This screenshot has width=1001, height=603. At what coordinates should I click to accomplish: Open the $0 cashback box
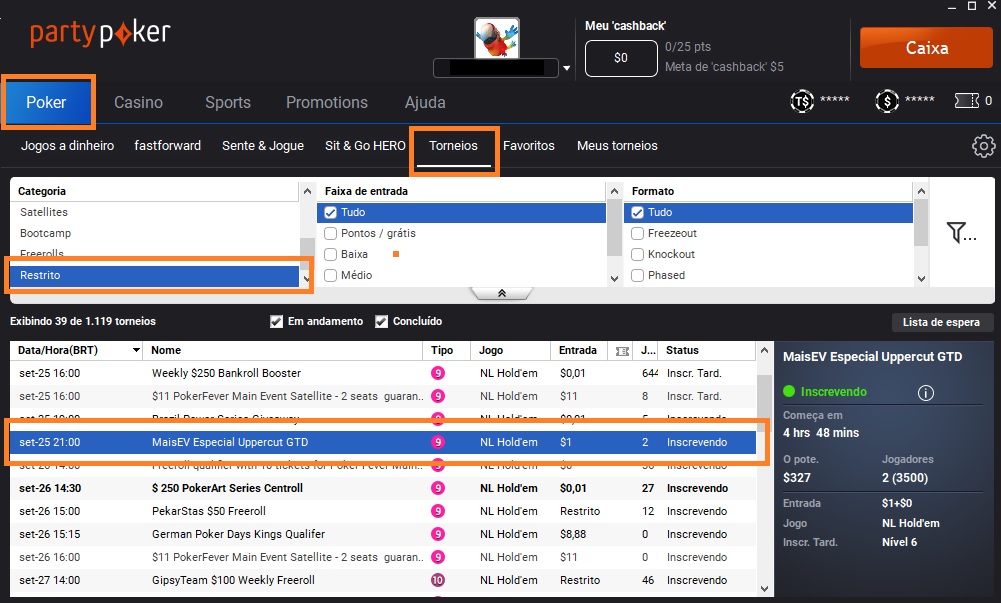pyautogui.click(x=621, y=58)
